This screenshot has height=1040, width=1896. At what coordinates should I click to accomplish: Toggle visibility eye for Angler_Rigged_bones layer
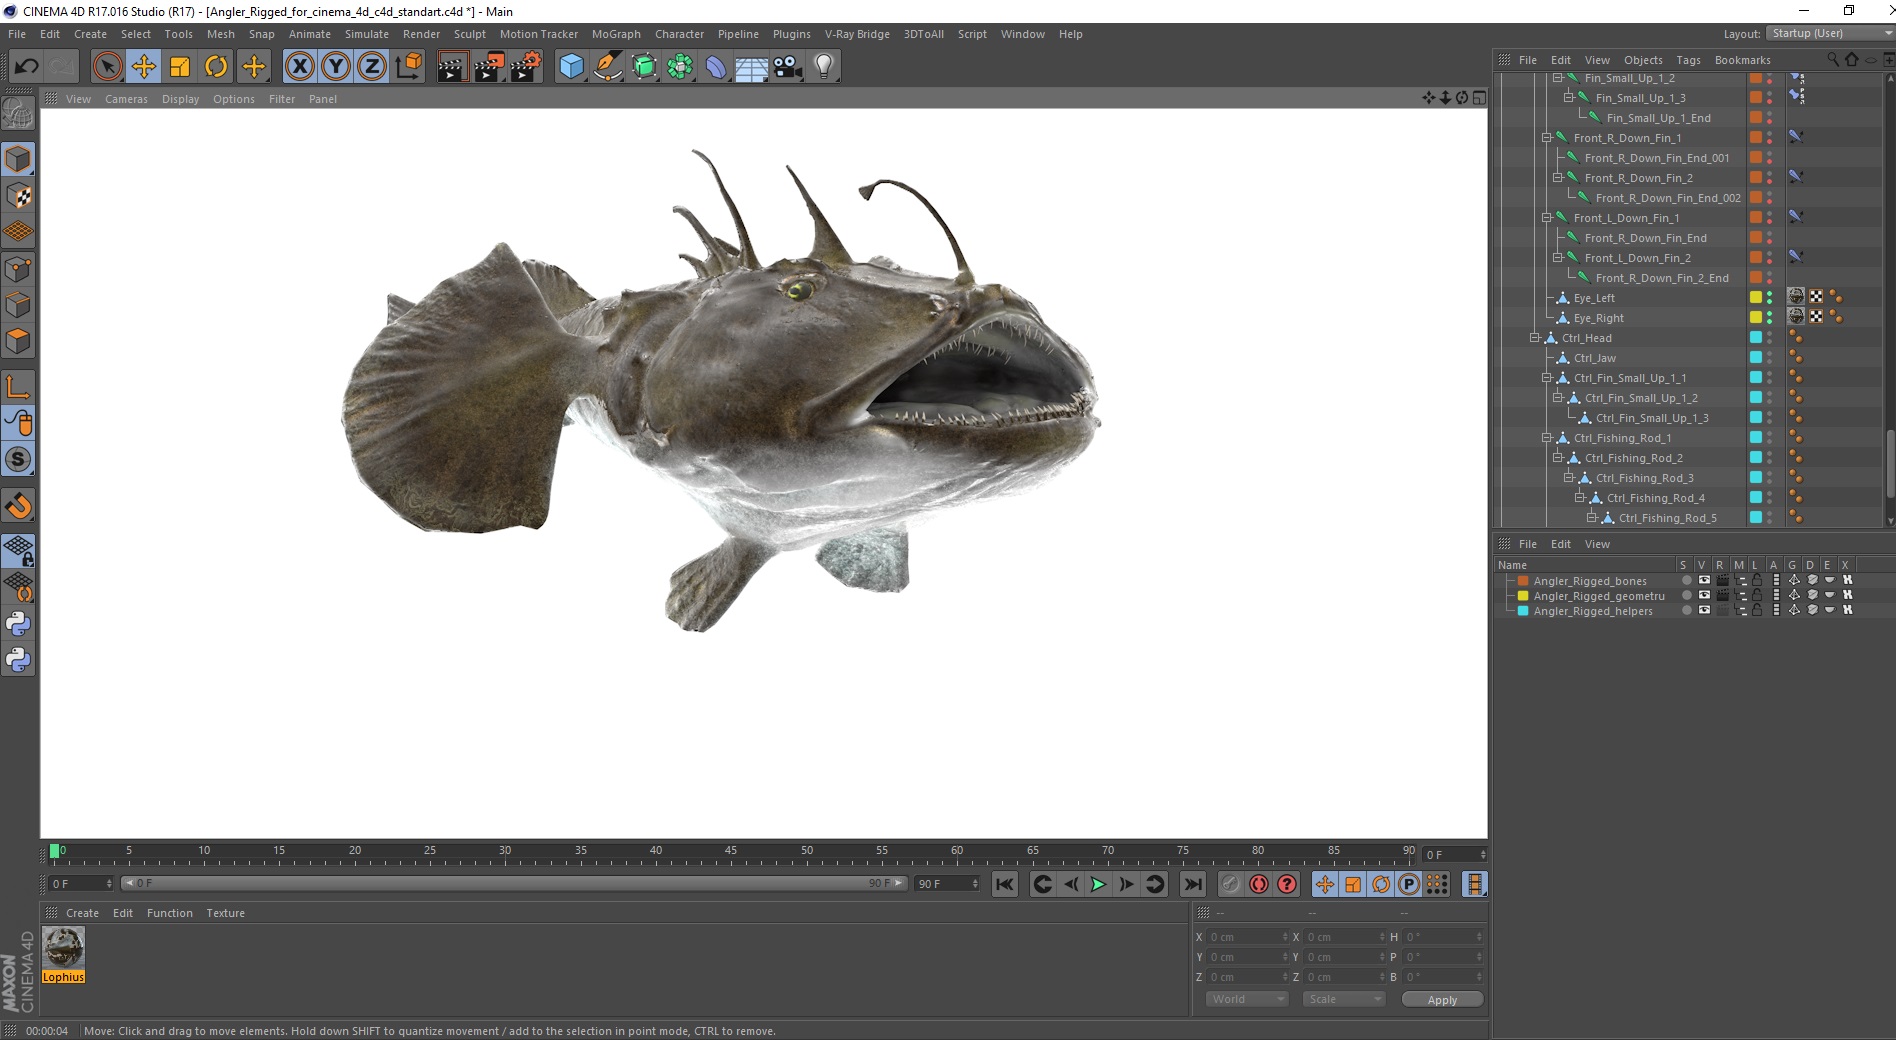1704,580
